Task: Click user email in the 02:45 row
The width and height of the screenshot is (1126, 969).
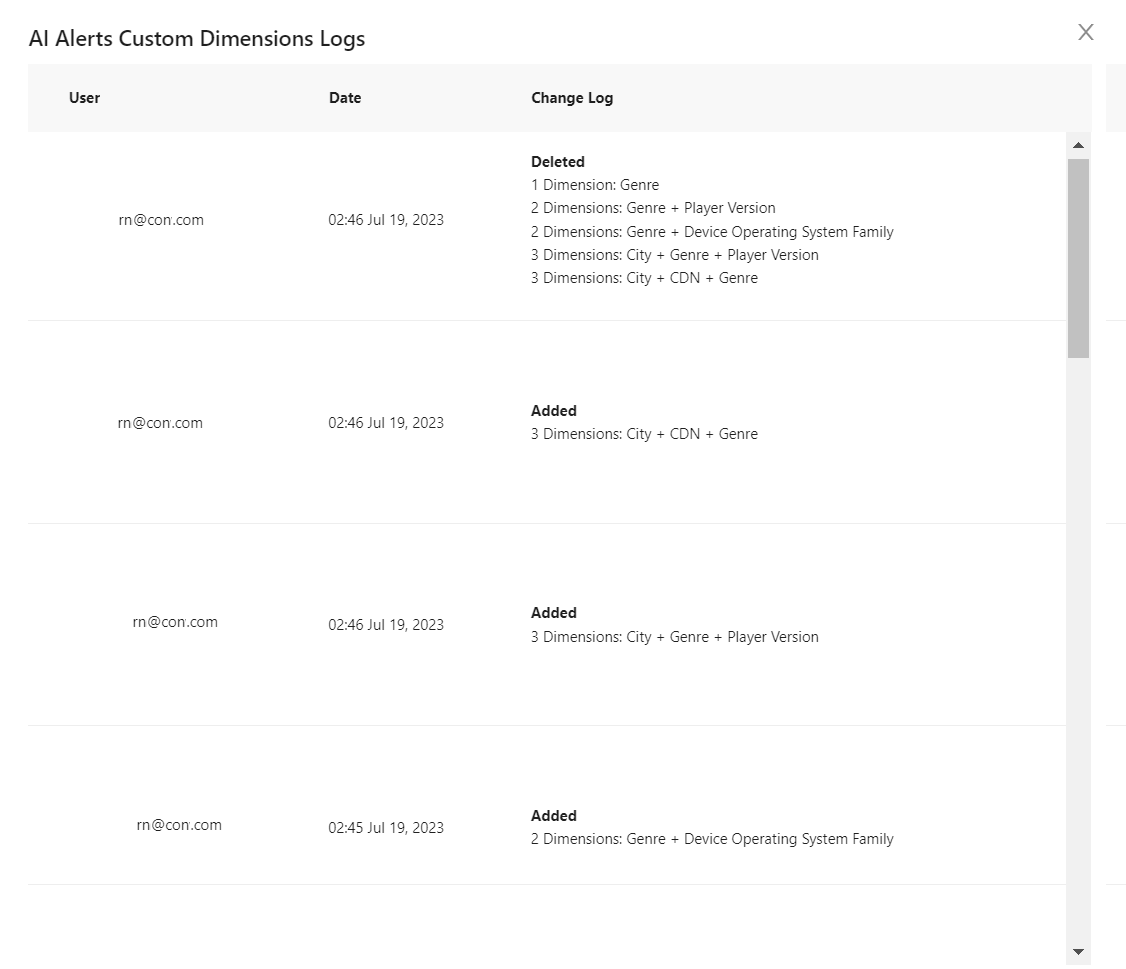Action: click(179, 825)
